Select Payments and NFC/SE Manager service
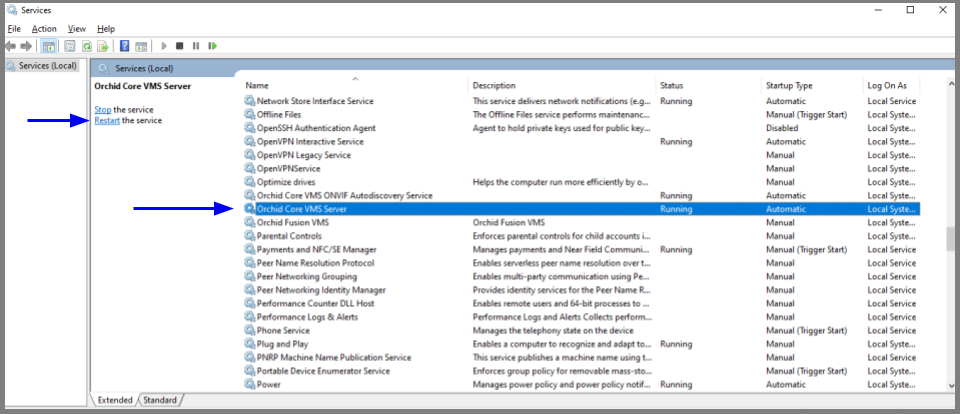Viewport: 960px width, 414px height. point(582,249)
